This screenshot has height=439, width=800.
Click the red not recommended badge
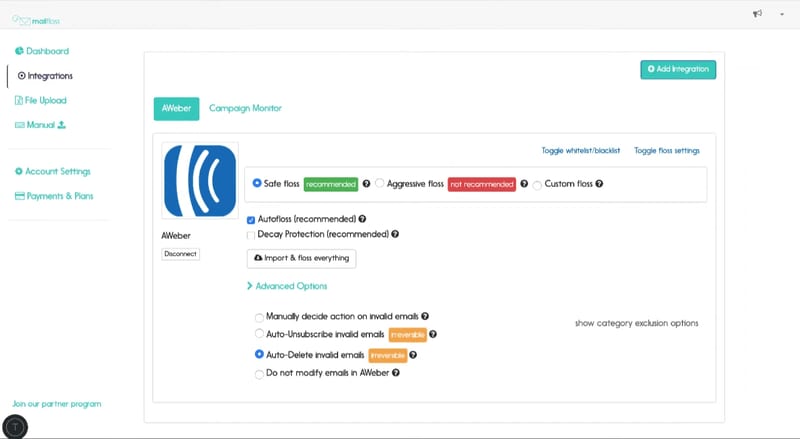click(x=482, y=184)
